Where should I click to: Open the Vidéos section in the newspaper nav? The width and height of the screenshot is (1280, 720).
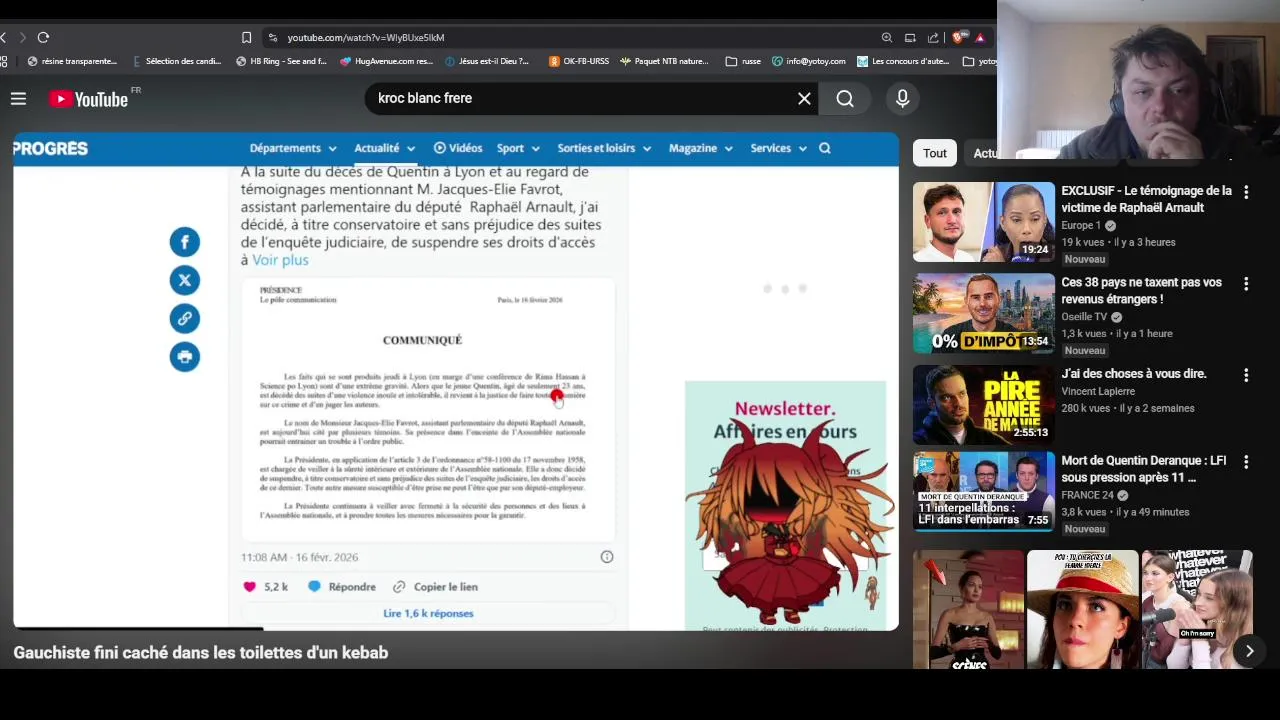click(458, 148)
